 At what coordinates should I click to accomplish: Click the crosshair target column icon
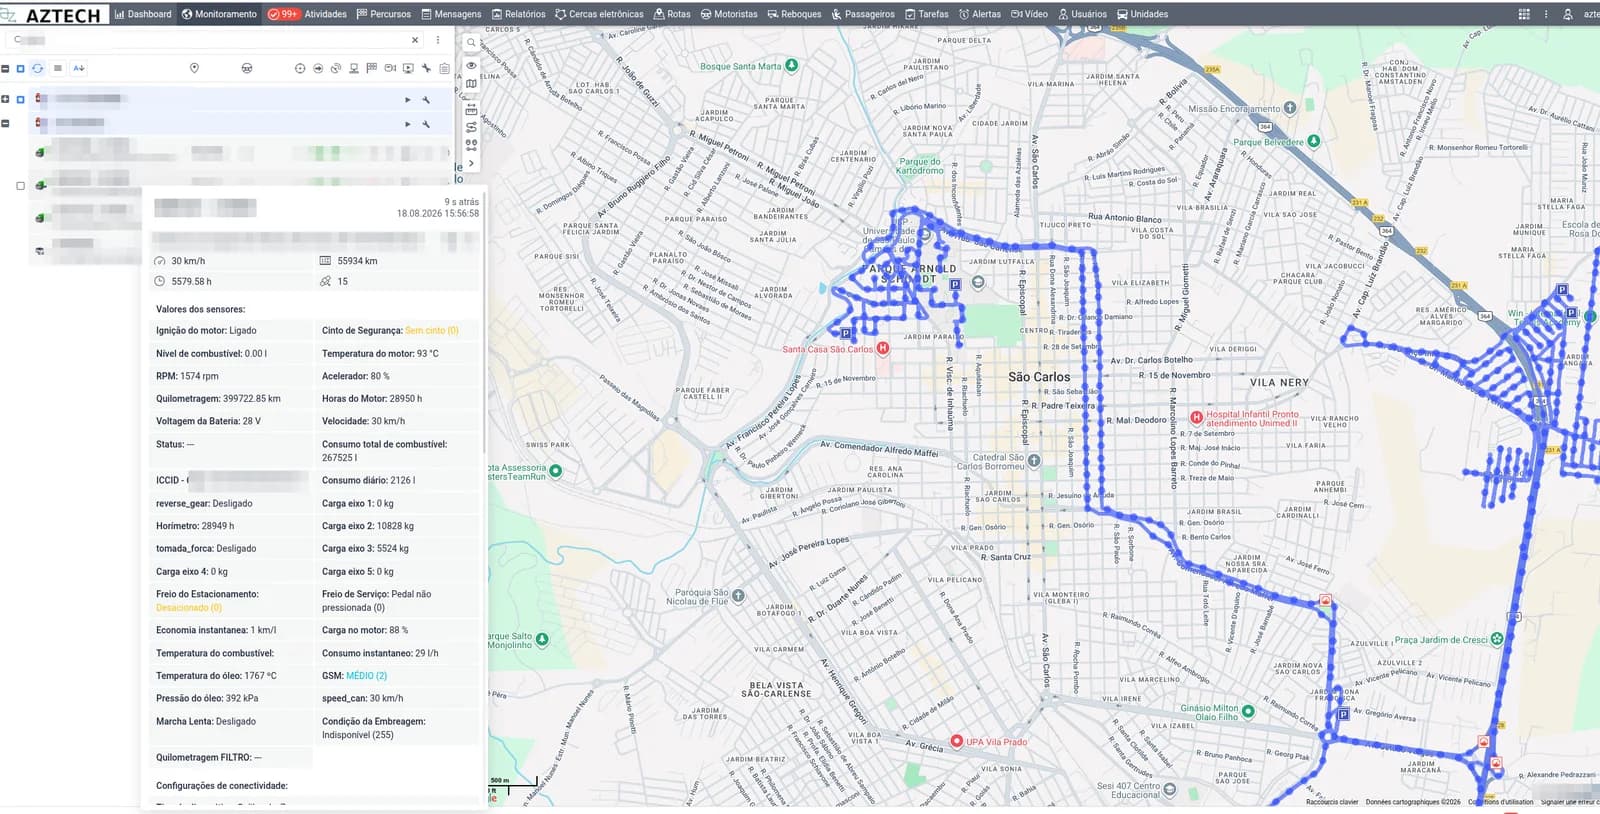300,68
